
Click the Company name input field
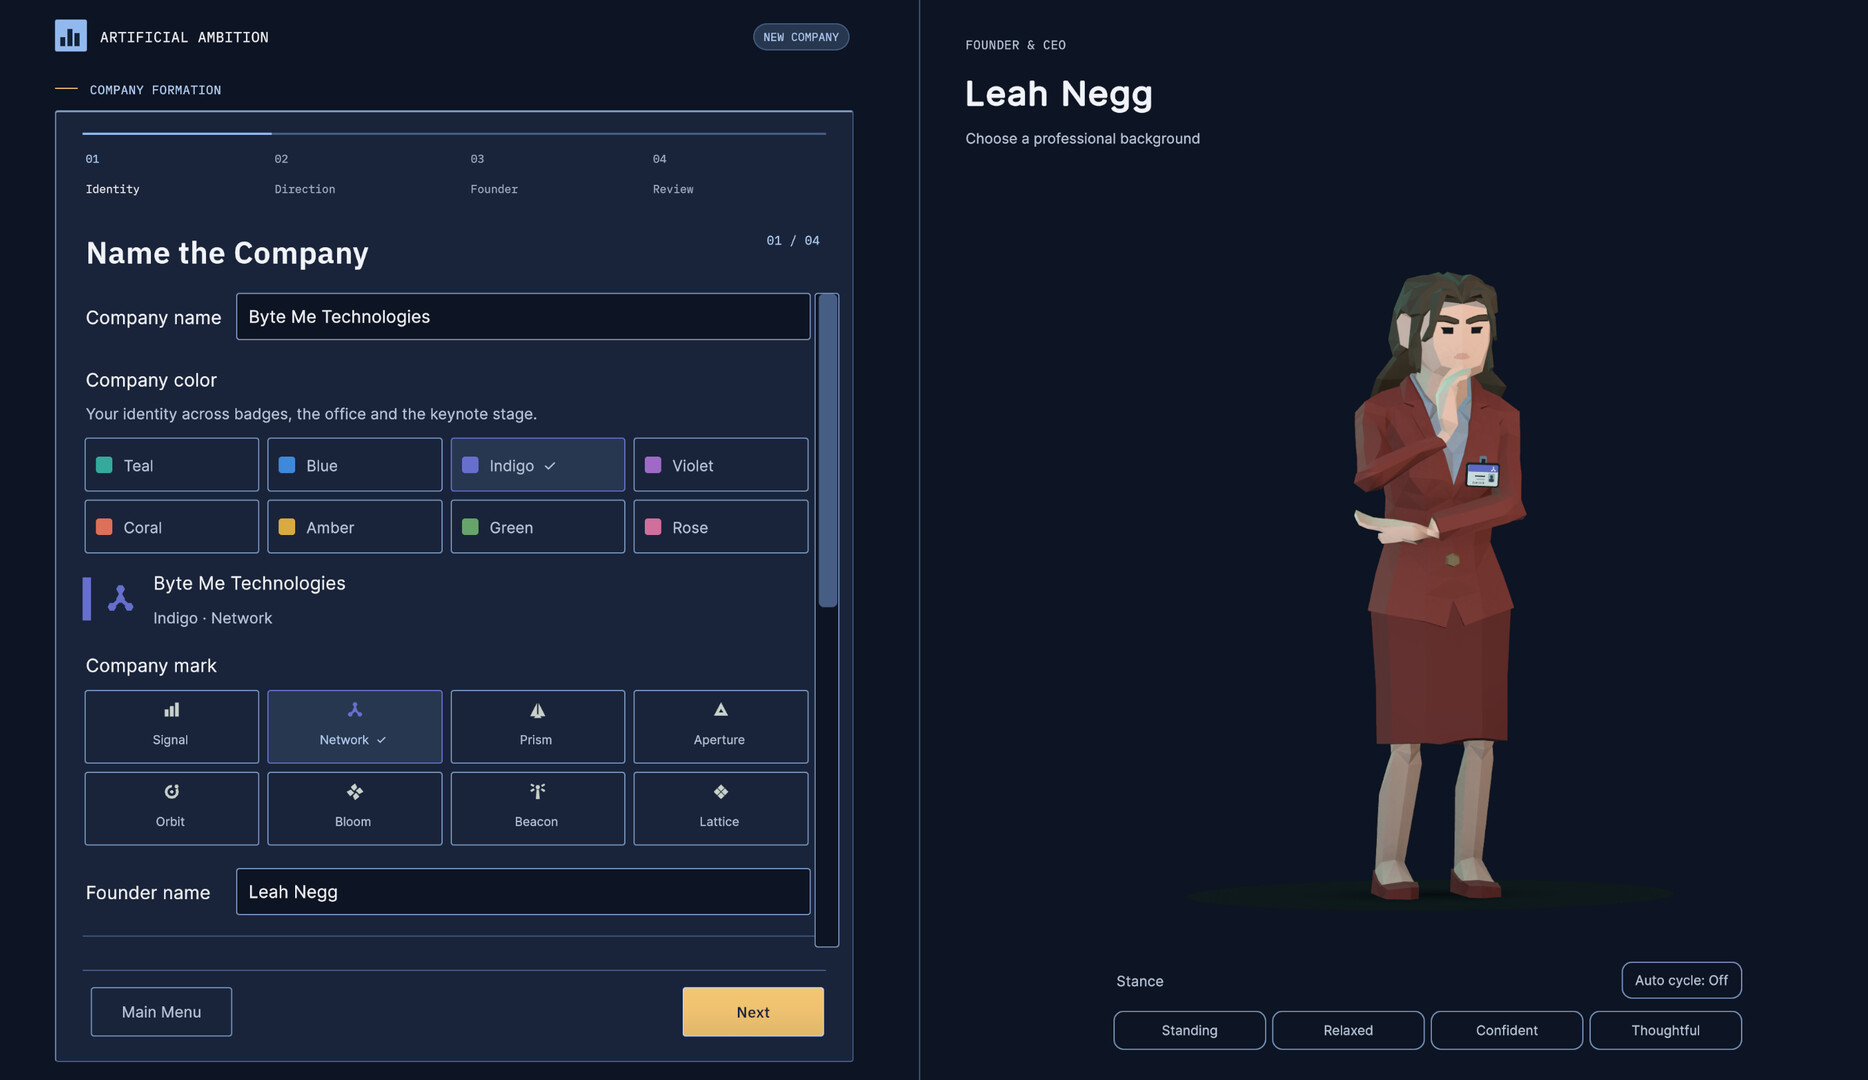coord(523,316)
